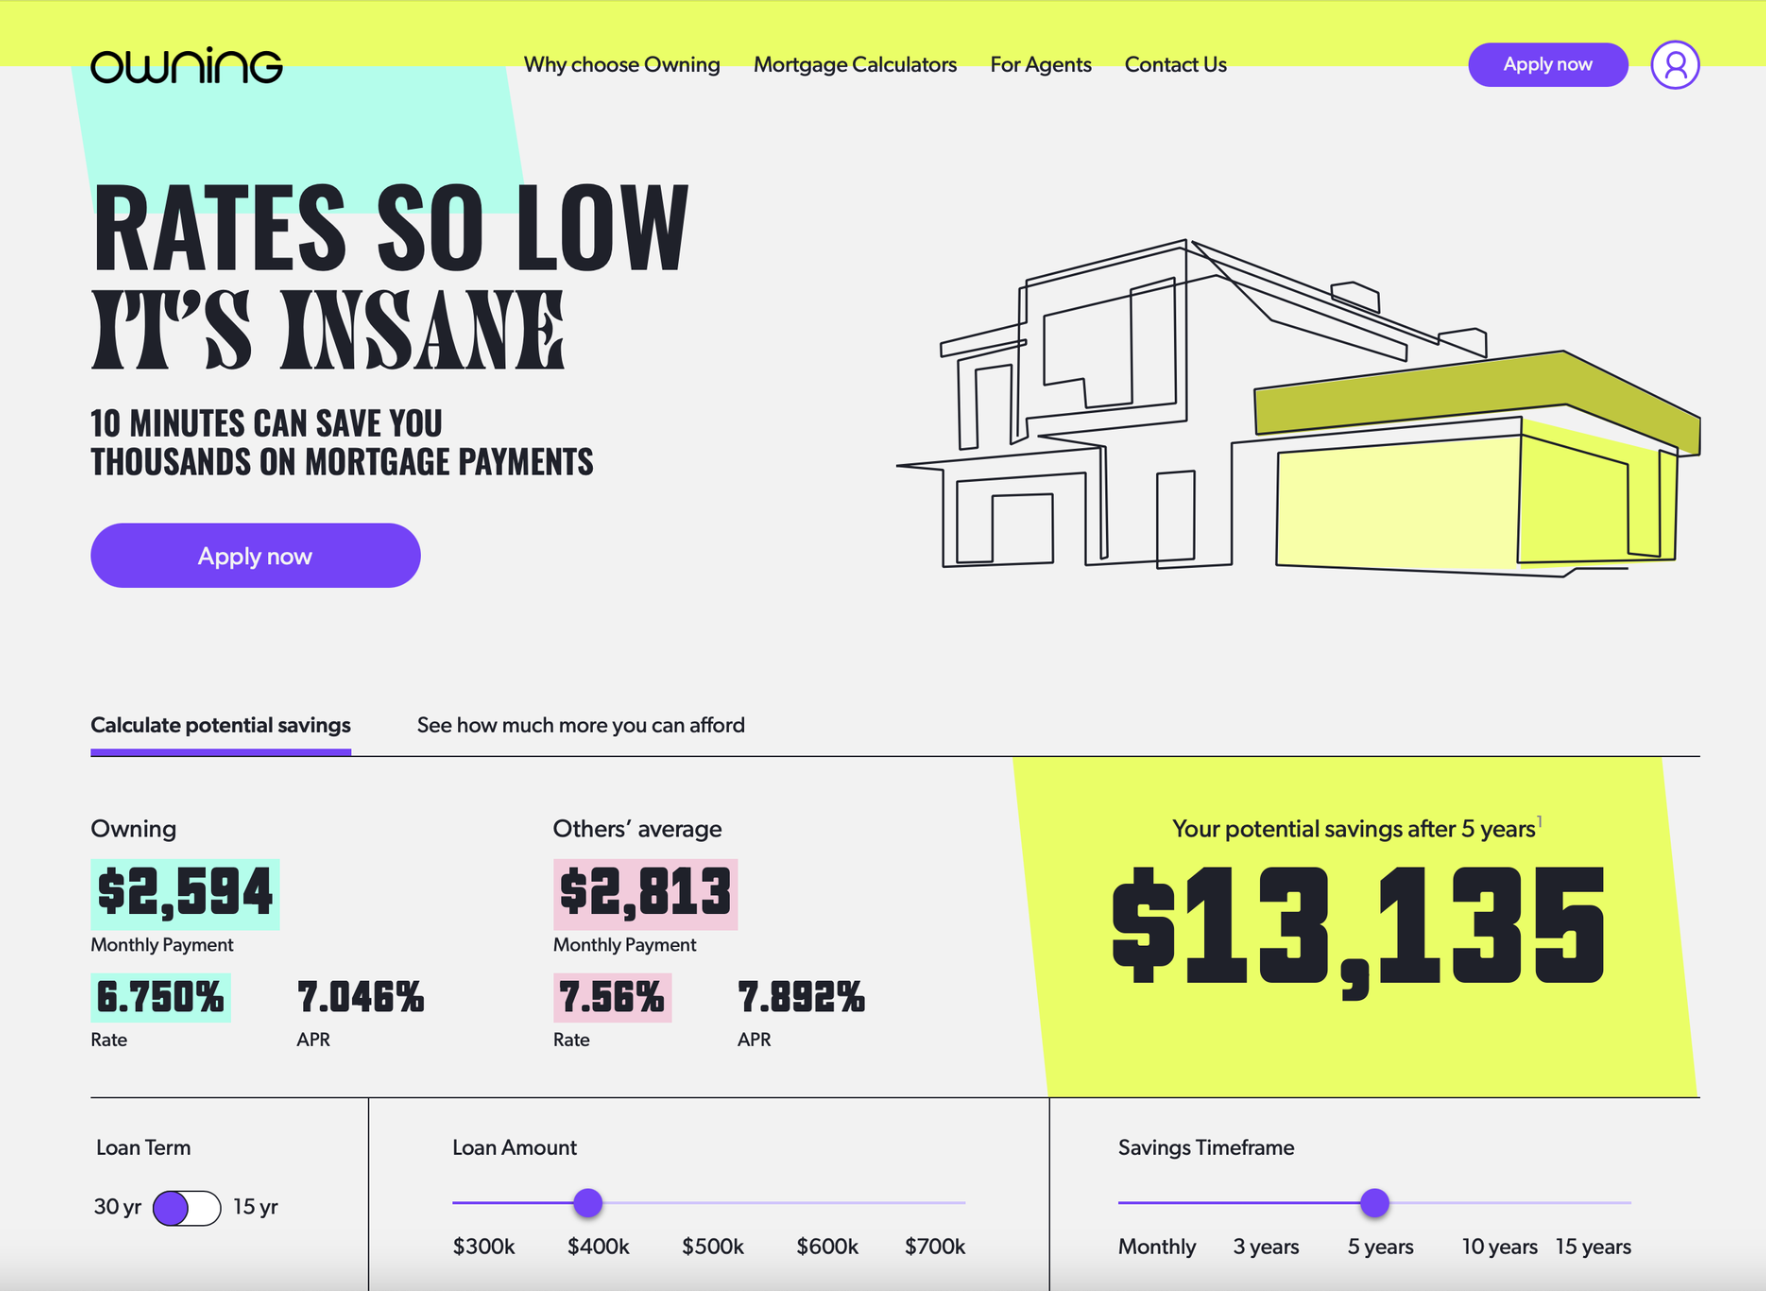This screenshot has width=1766, height=1292.
Task: Choose 10 years savings timeframe label
Action: pos(1499,1247)
